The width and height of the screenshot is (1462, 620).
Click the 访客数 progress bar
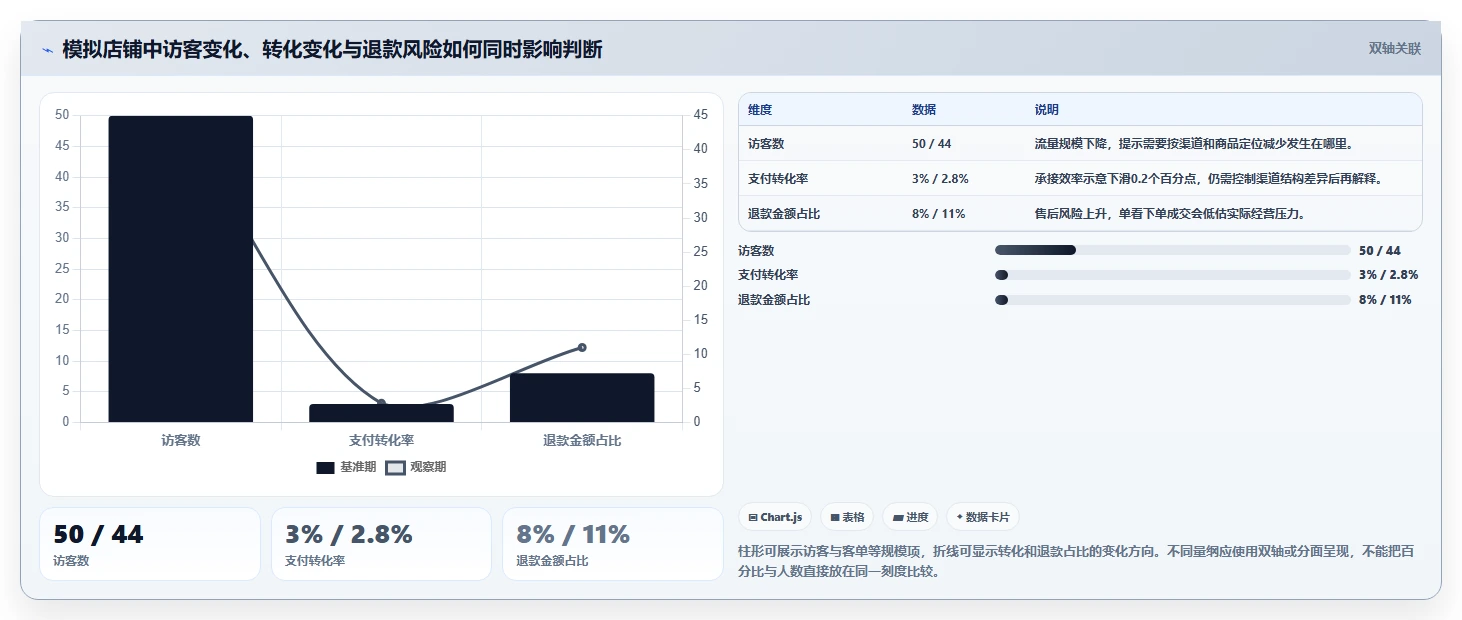(x=1172, y=250)
